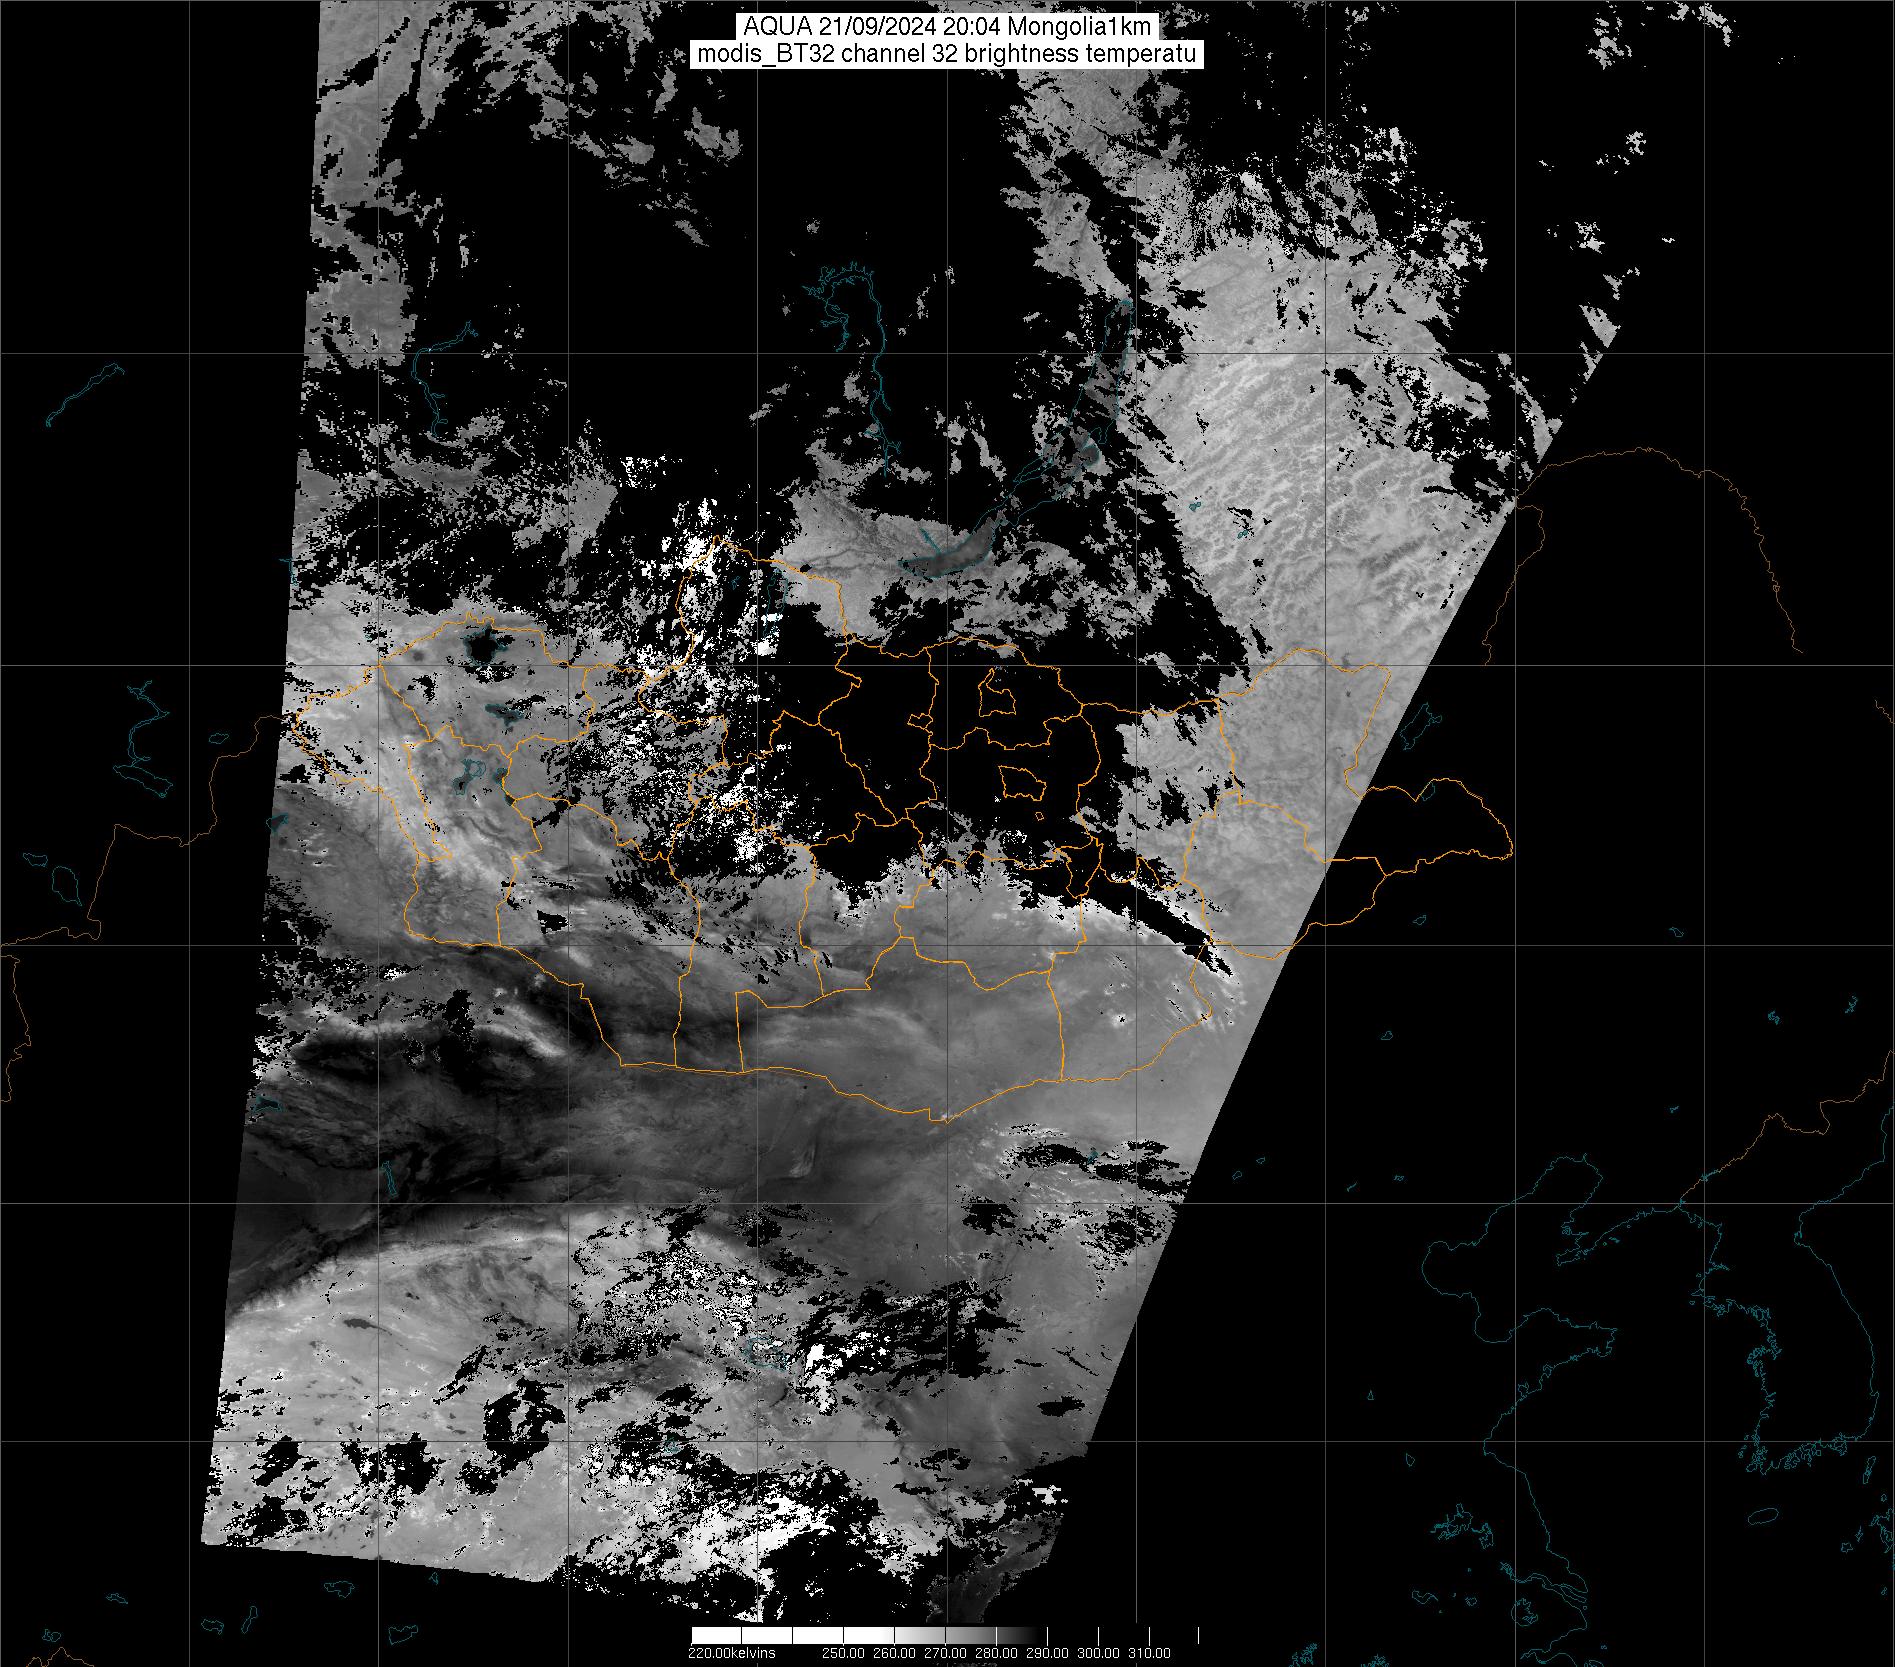Click the 270.00 scale label
This screenshot has width=1895, height=1667.
[x=947, y=1653]
